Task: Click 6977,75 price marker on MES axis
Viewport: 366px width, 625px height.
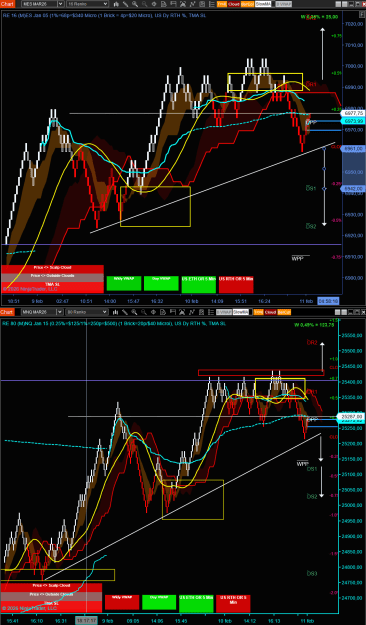Action: tap(353, 114)
